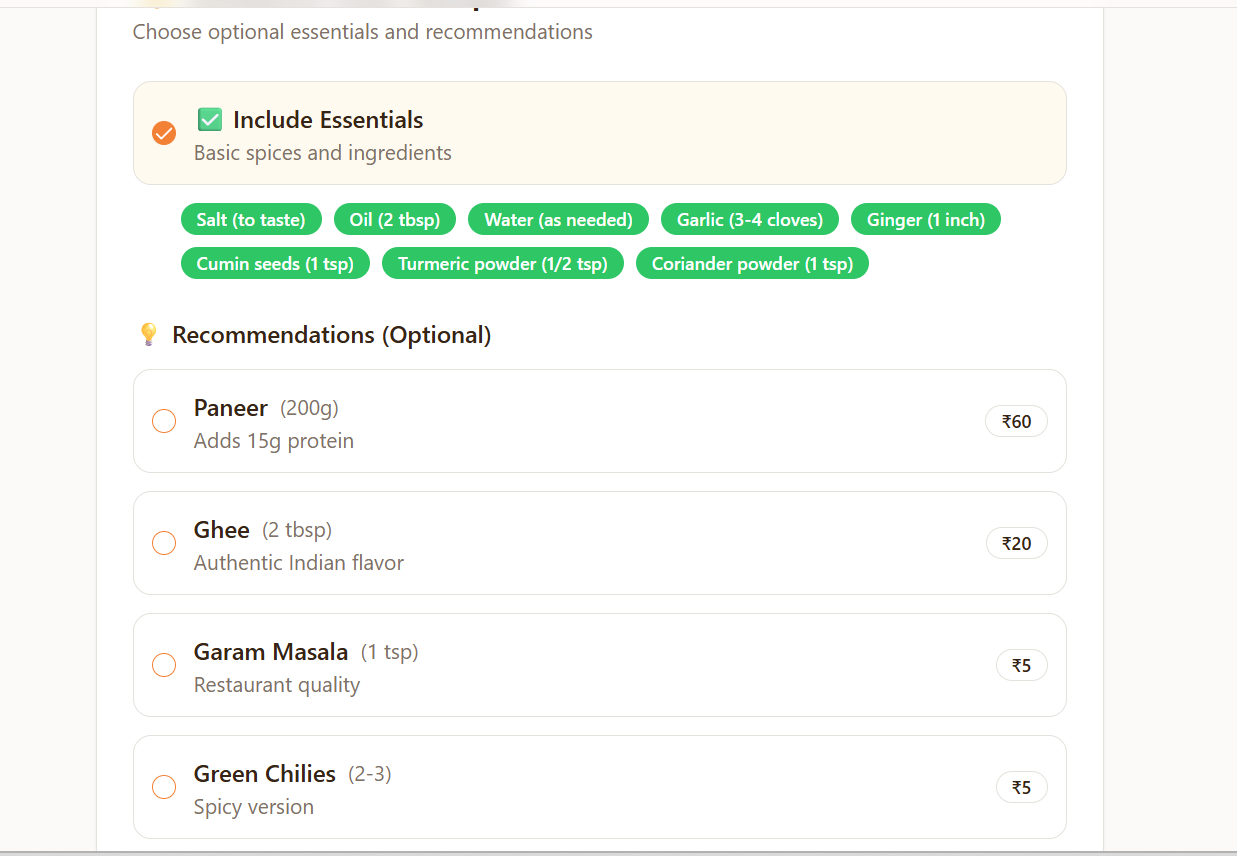Click the ₹5 price badge for Garam Masala
This screenshot has width=1237, height=856.
(1021, 665)
